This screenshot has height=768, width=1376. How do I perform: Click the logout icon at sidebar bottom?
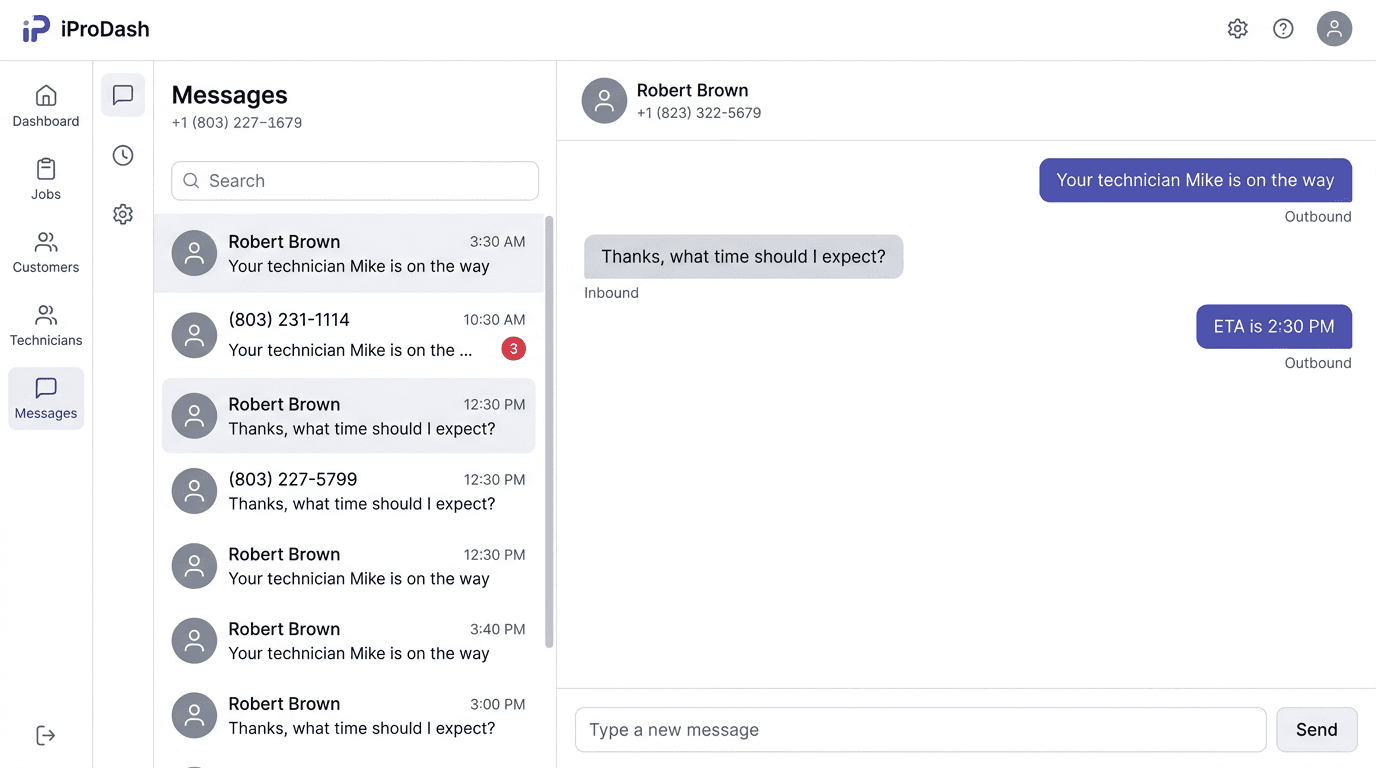tap(45, 735)
